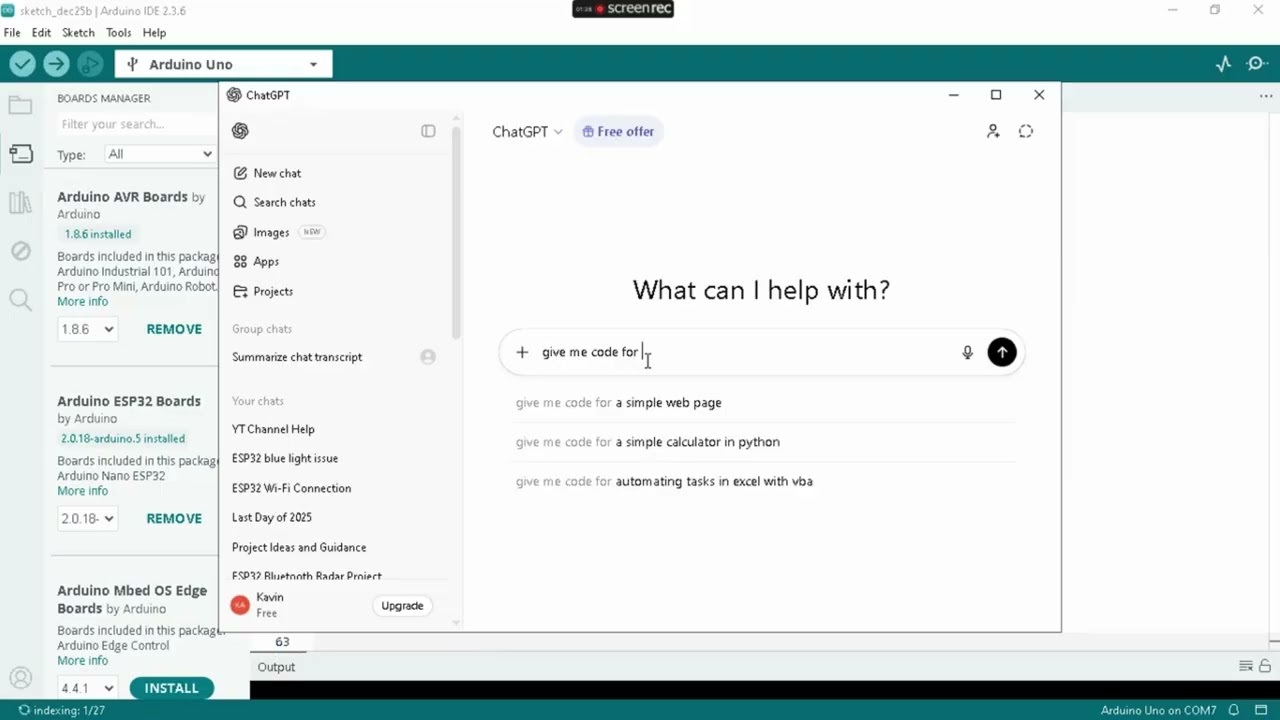Open the ChatGPT model selector dropdown
The height and width of the screenshot is (720, 1280).
point(527,132)
